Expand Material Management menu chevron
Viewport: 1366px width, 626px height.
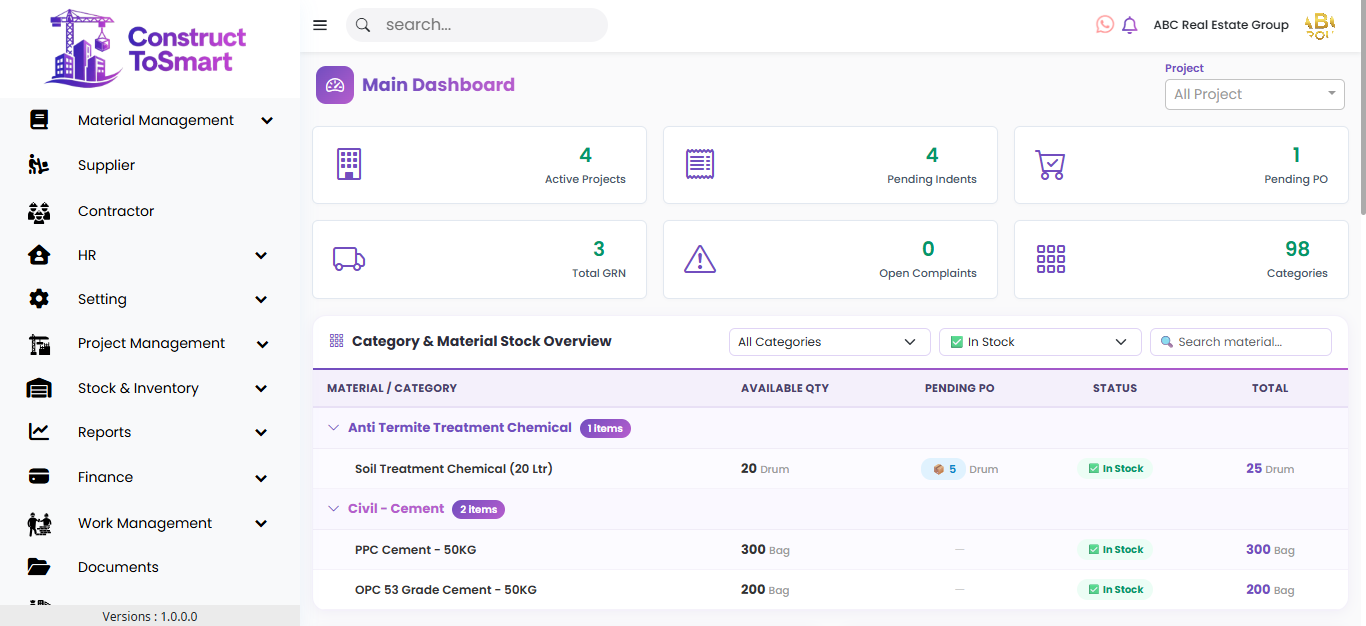(267, 120)
